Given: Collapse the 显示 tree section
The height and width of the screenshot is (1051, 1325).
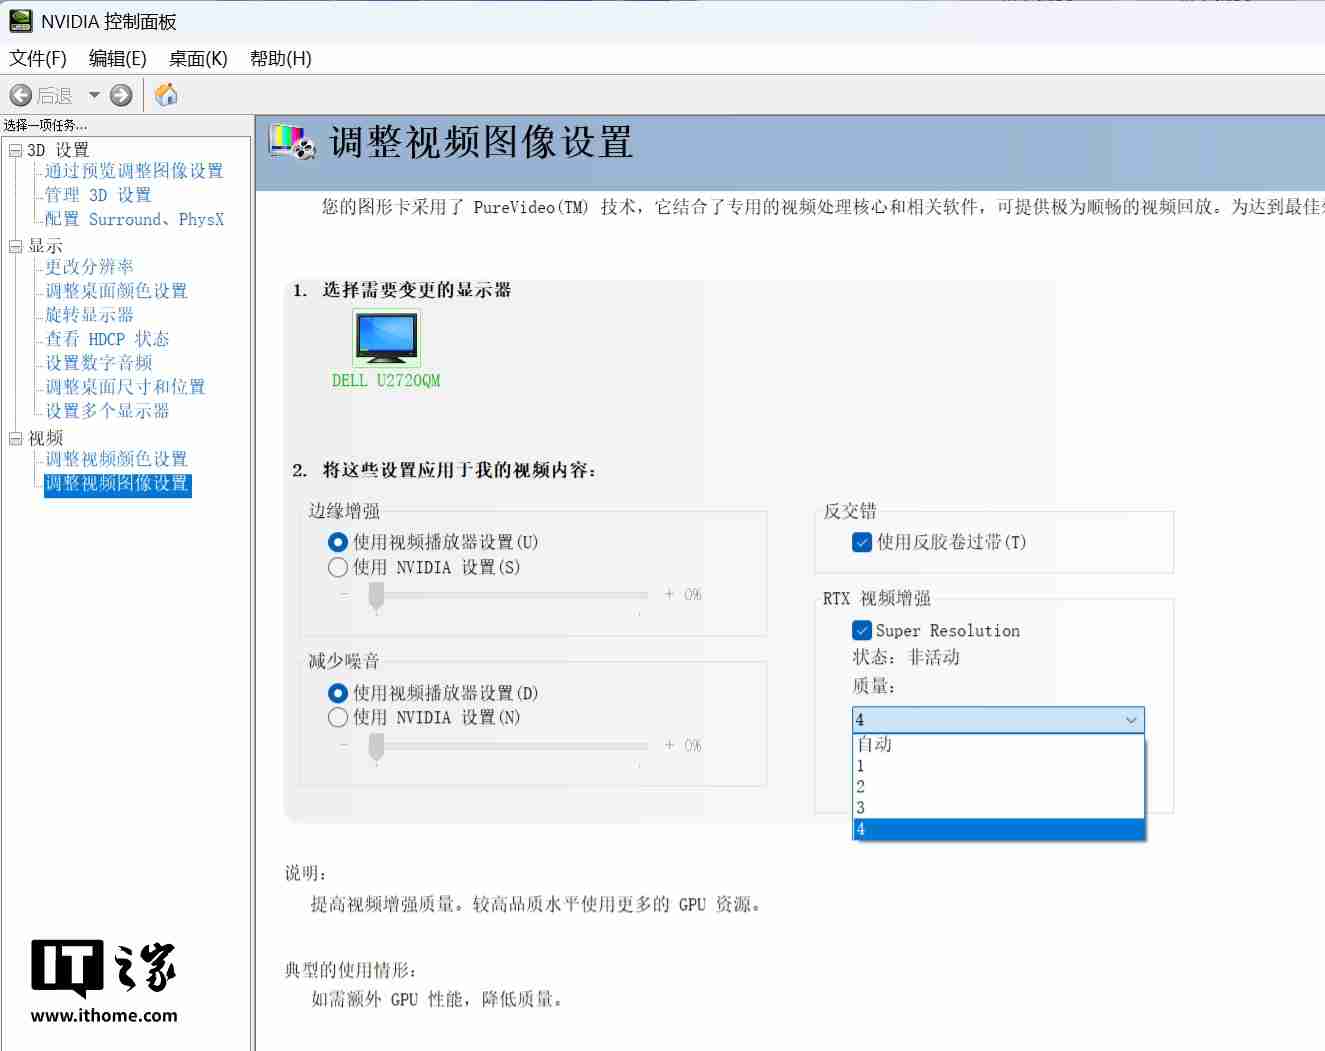Looking at the screenshot, I should [x=15, y=245].
